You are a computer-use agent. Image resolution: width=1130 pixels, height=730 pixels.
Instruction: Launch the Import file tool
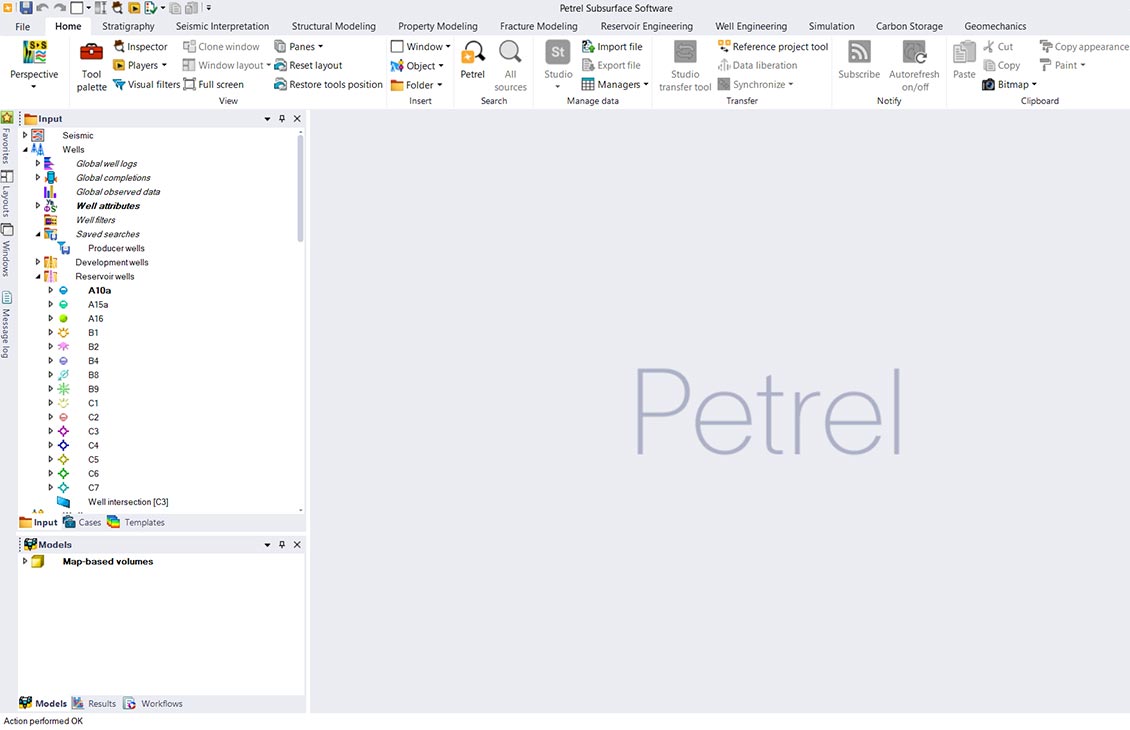pos(613,46)
